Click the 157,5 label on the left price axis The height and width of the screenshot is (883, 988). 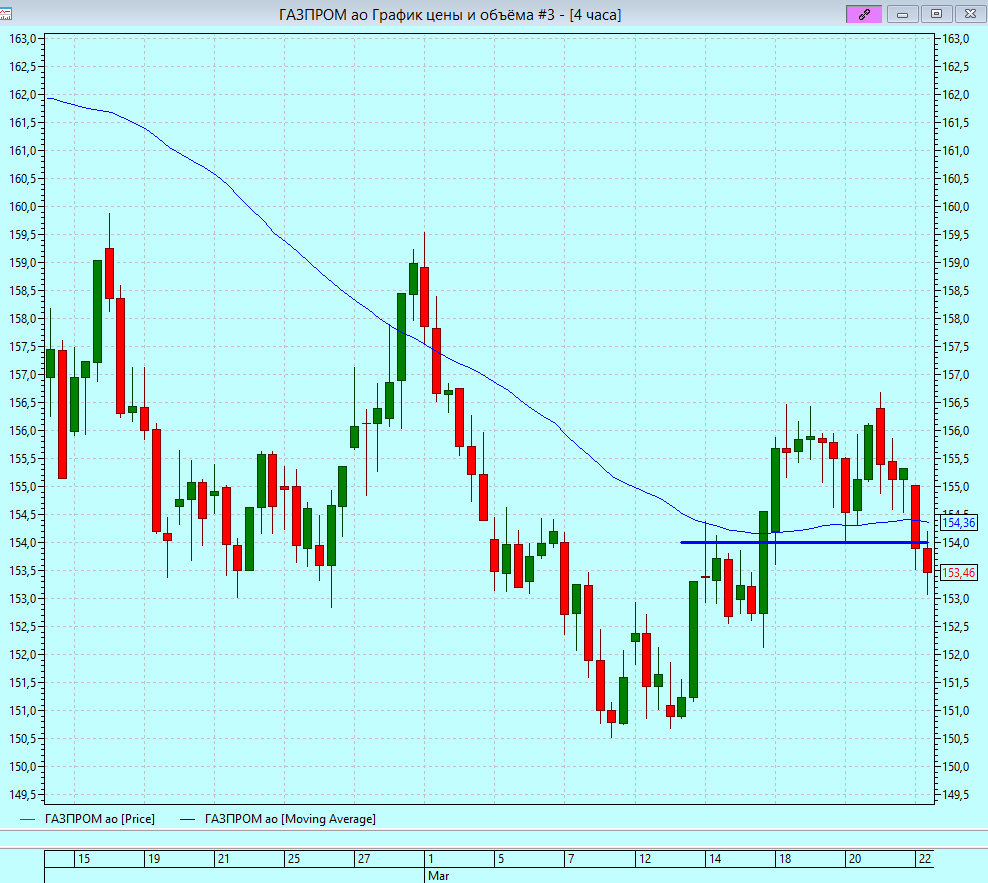[x=23, y=347]
